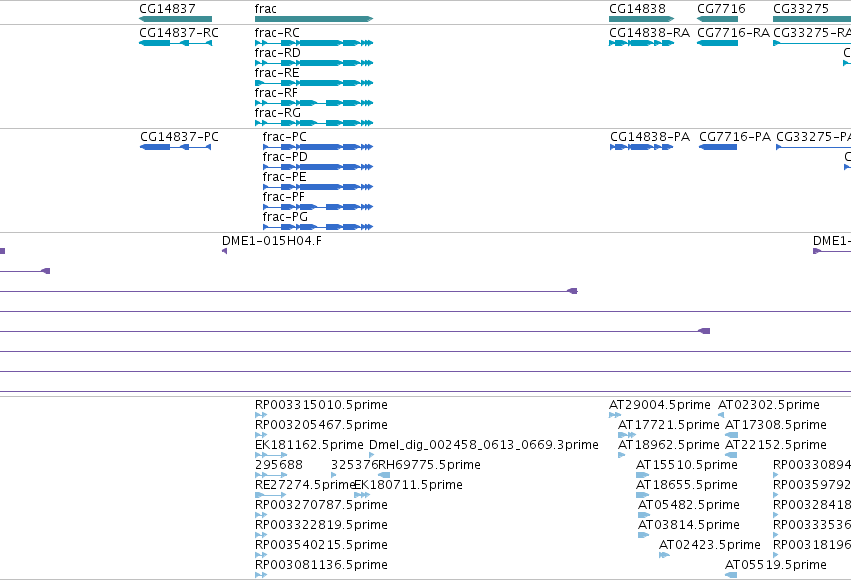
Task: Click the label CG7716-PA
Action: tap(735, 137)
